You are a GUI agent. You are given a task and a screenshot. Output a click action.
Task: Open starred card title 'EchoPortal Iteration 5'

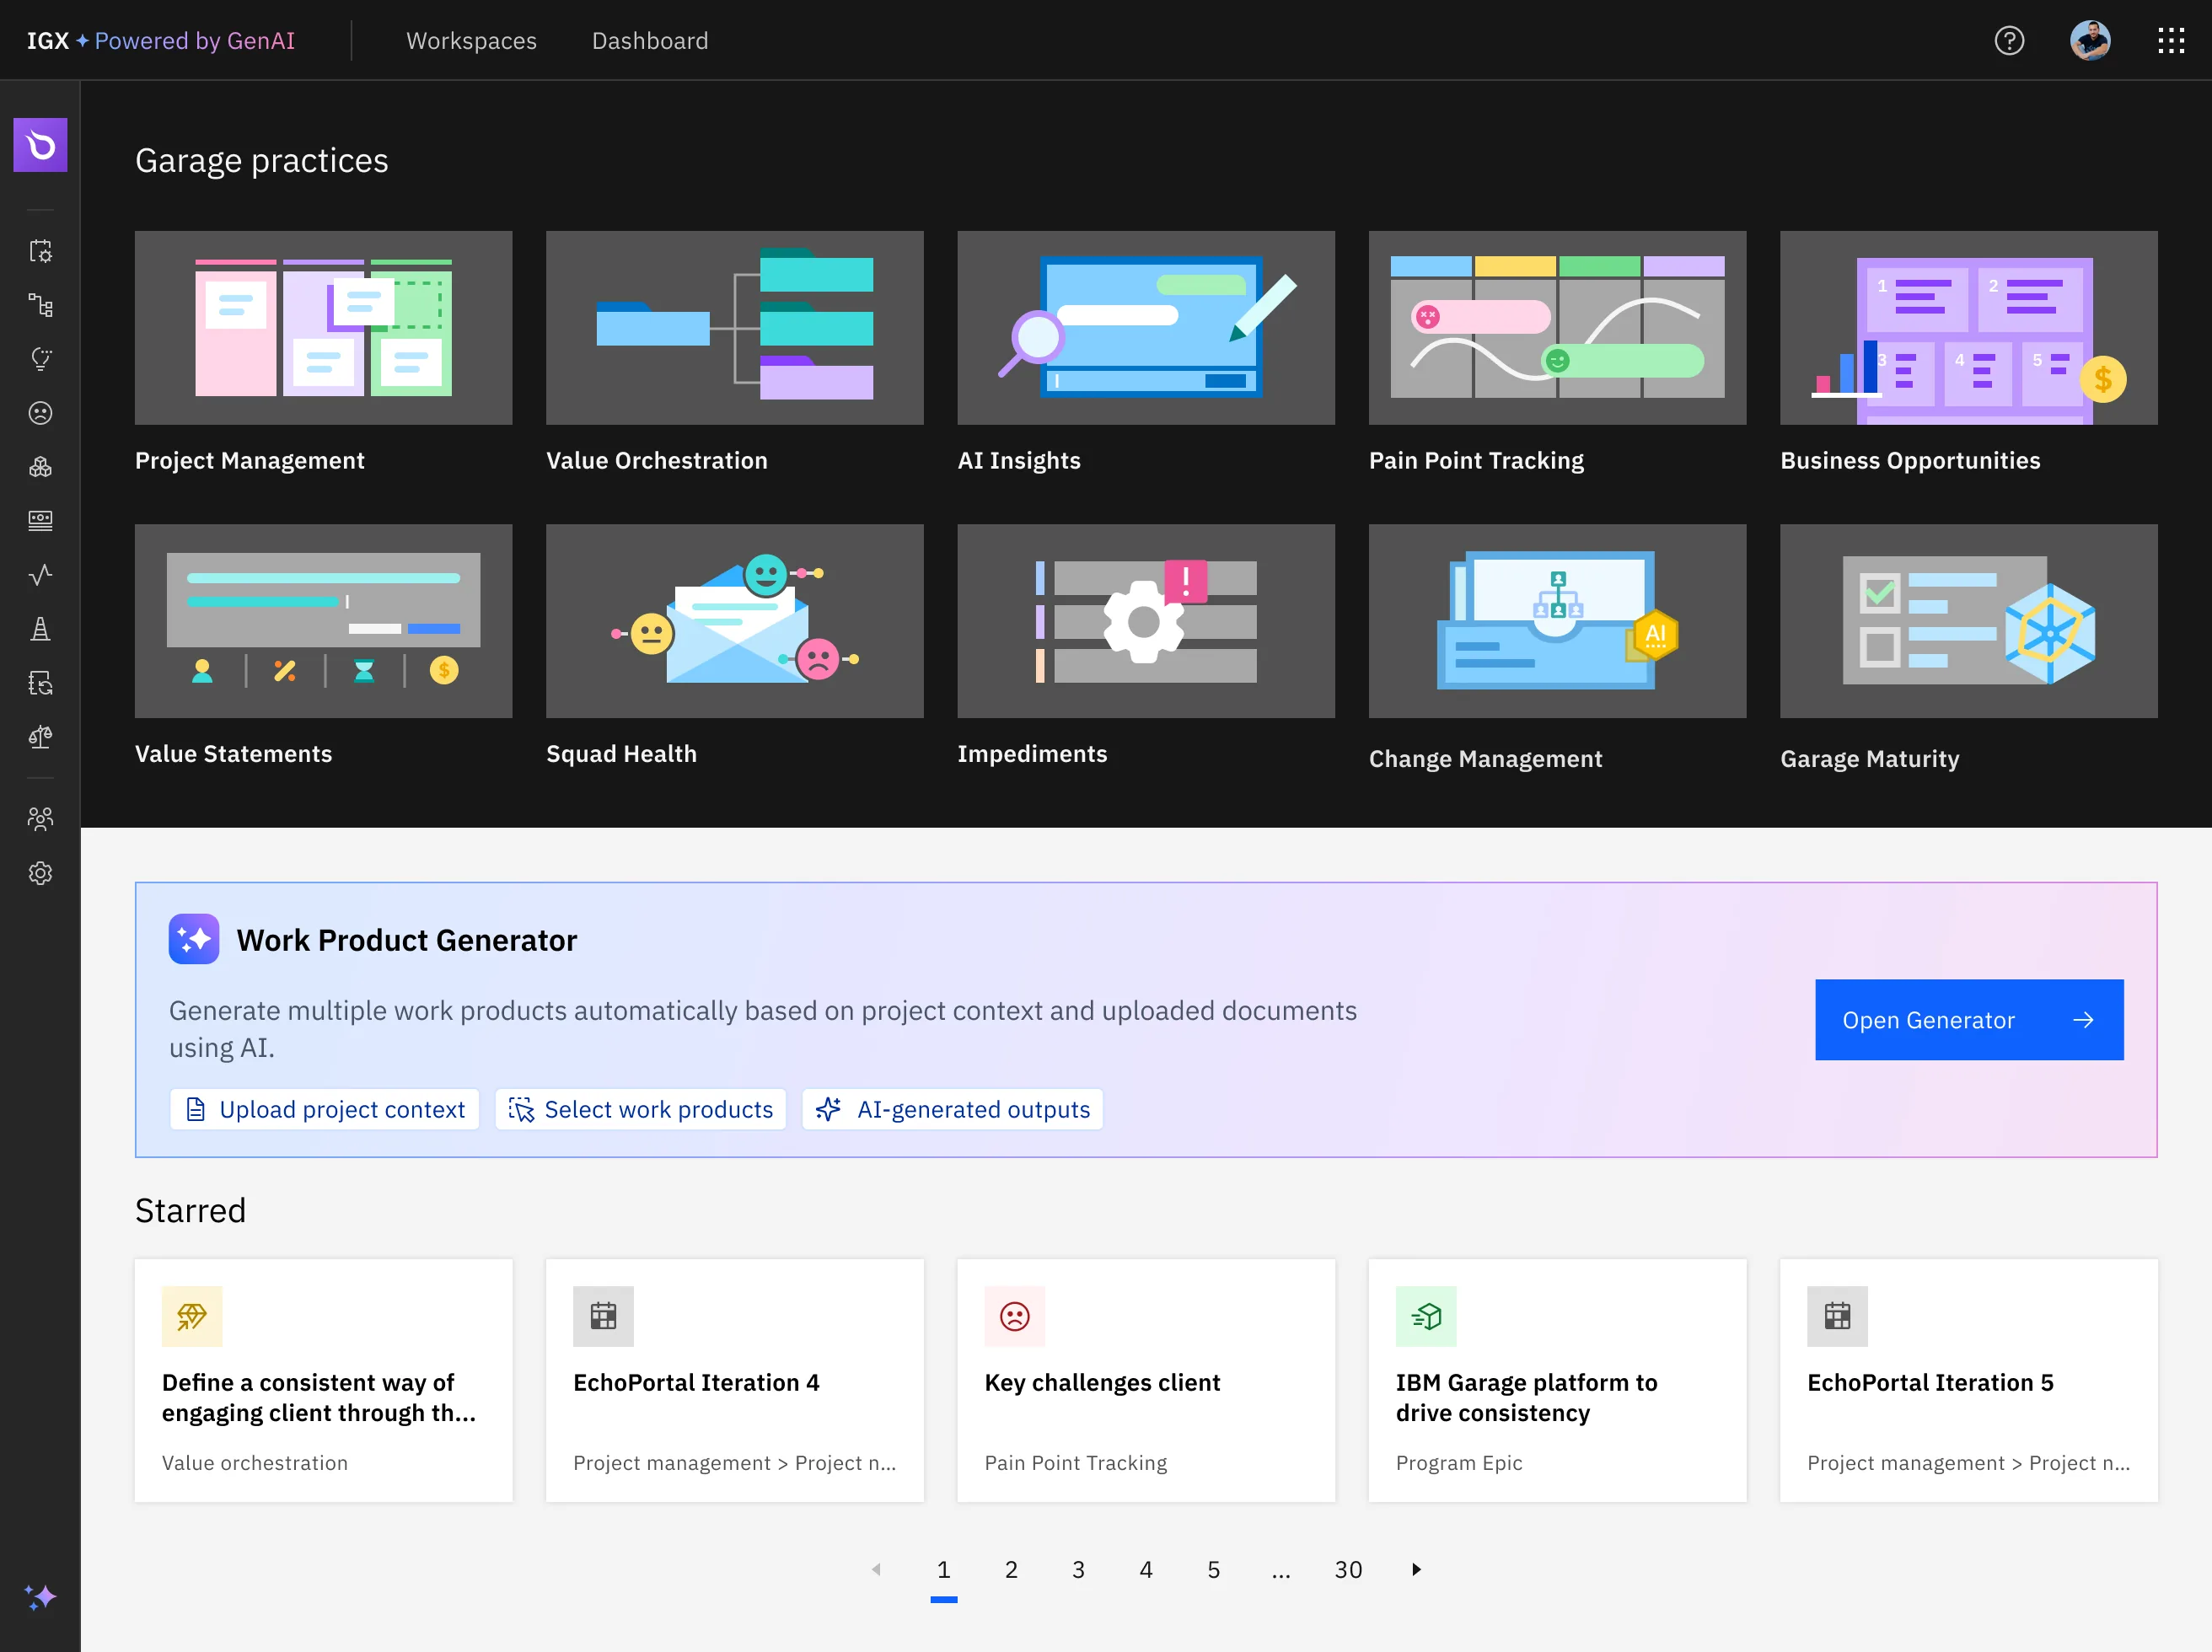[x=1930, y=1382]
